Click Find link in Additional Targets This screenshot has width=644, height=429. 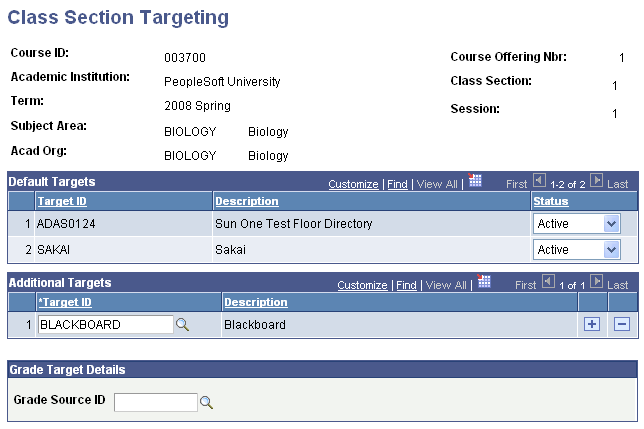pyautogui.click(x=406, y=285)
